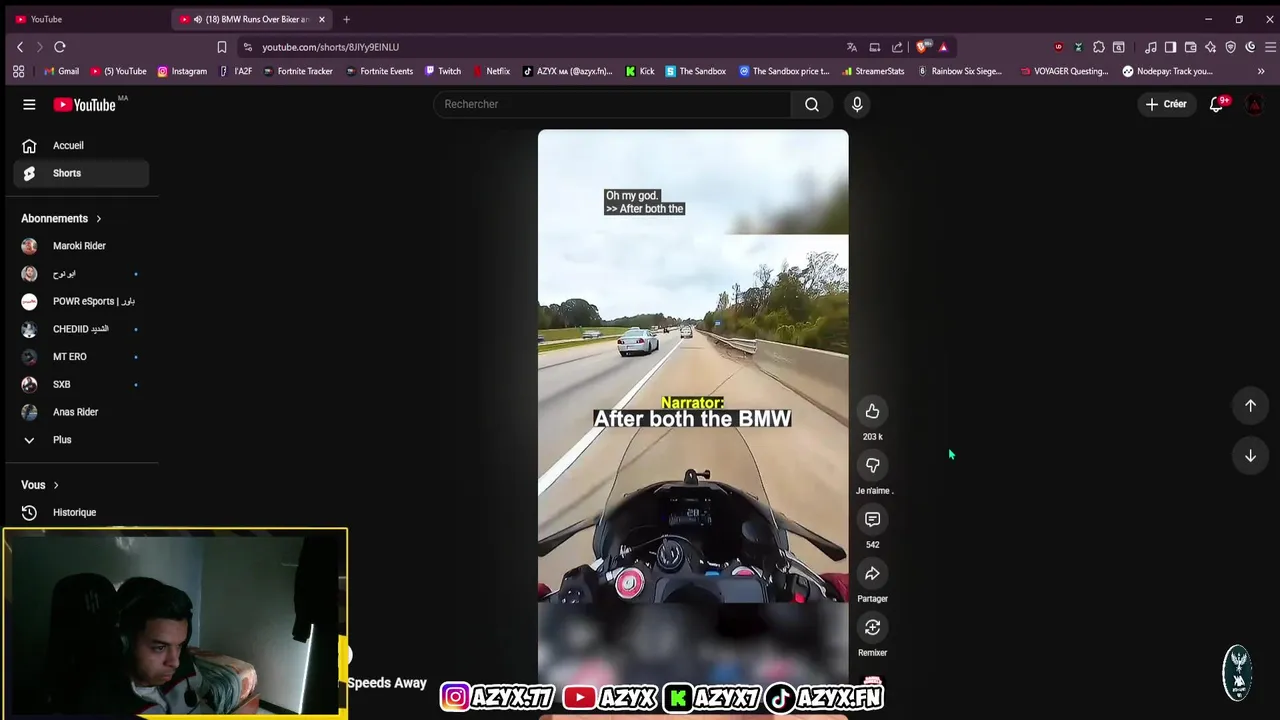Screen dimensions: 1280x720
Task: Open the comments panel showing 542
Action: [872, 519]
